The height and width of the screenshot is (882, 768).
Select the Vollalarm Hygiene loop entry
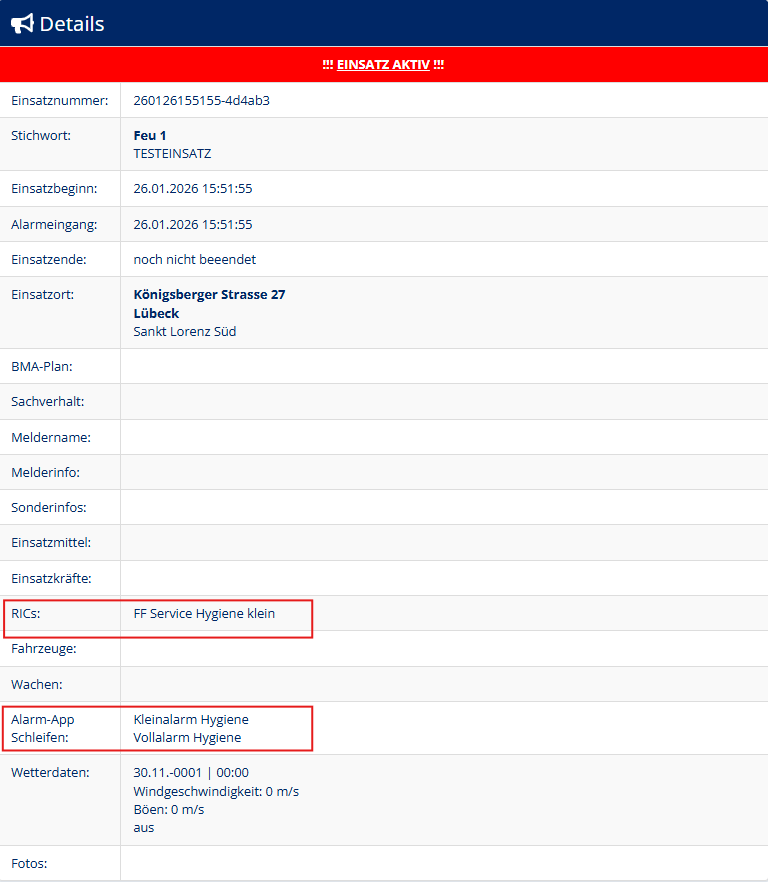click(x=187, y=738)
